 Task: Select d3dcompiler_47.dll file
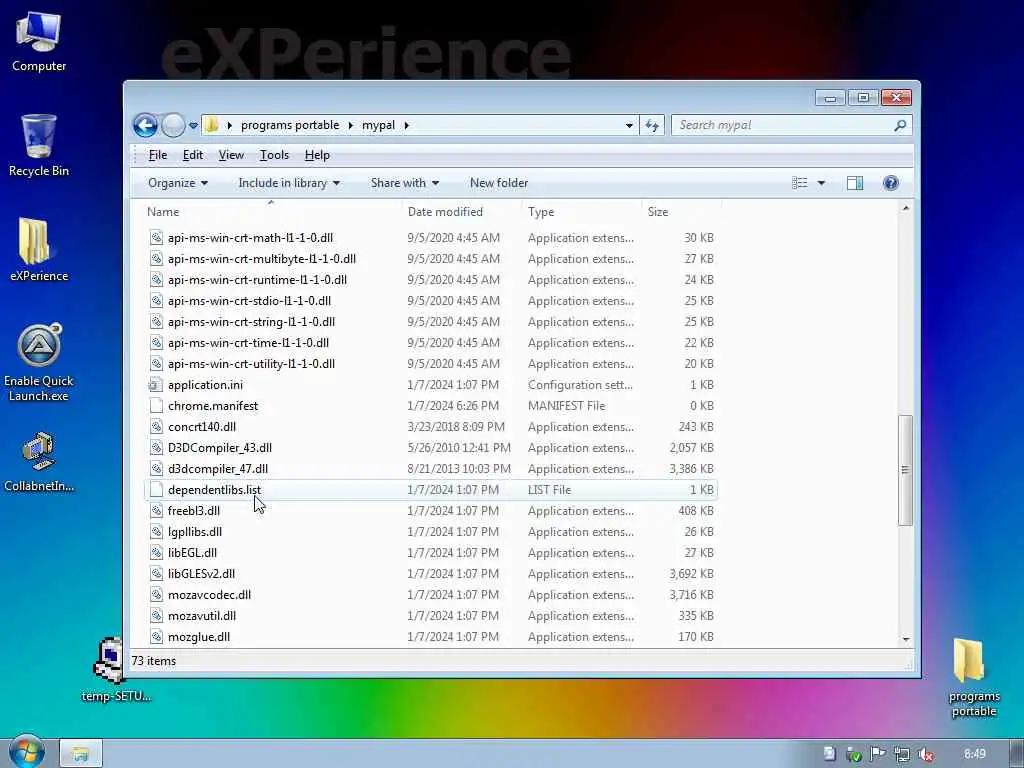(x=431, y=469)
